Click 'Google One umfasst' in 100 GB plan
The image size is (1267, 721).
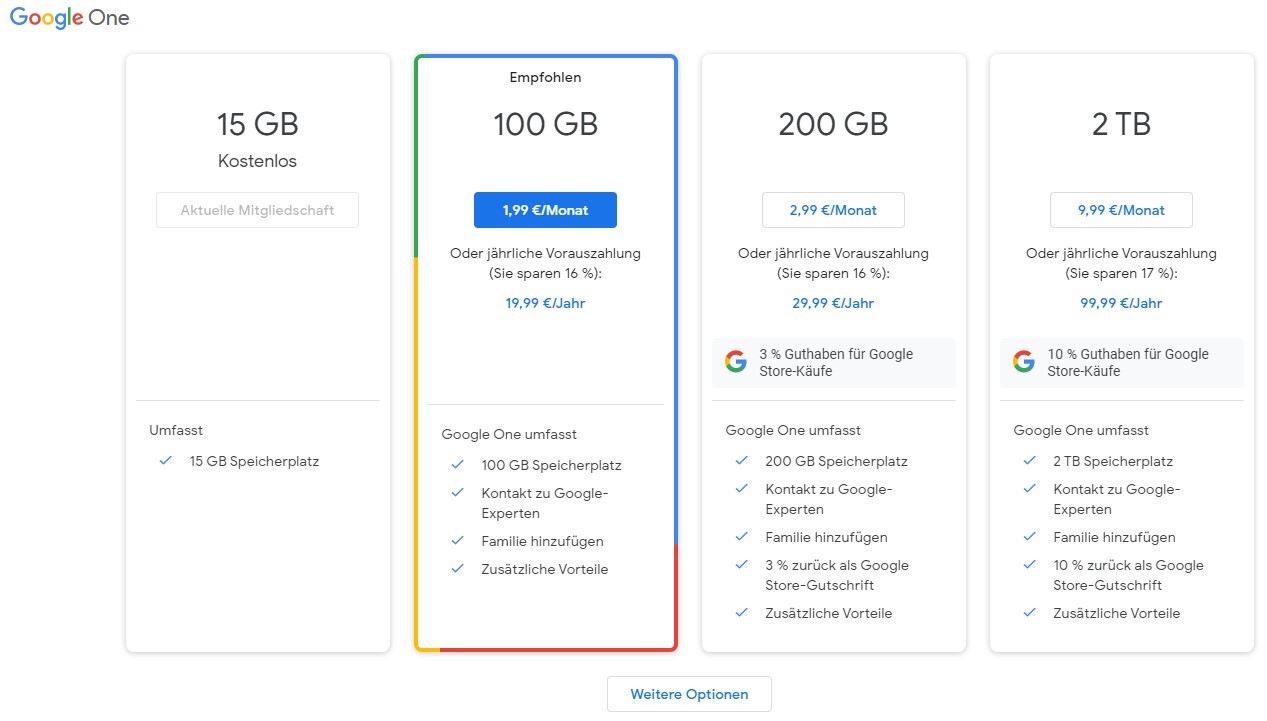click(509, 434)
